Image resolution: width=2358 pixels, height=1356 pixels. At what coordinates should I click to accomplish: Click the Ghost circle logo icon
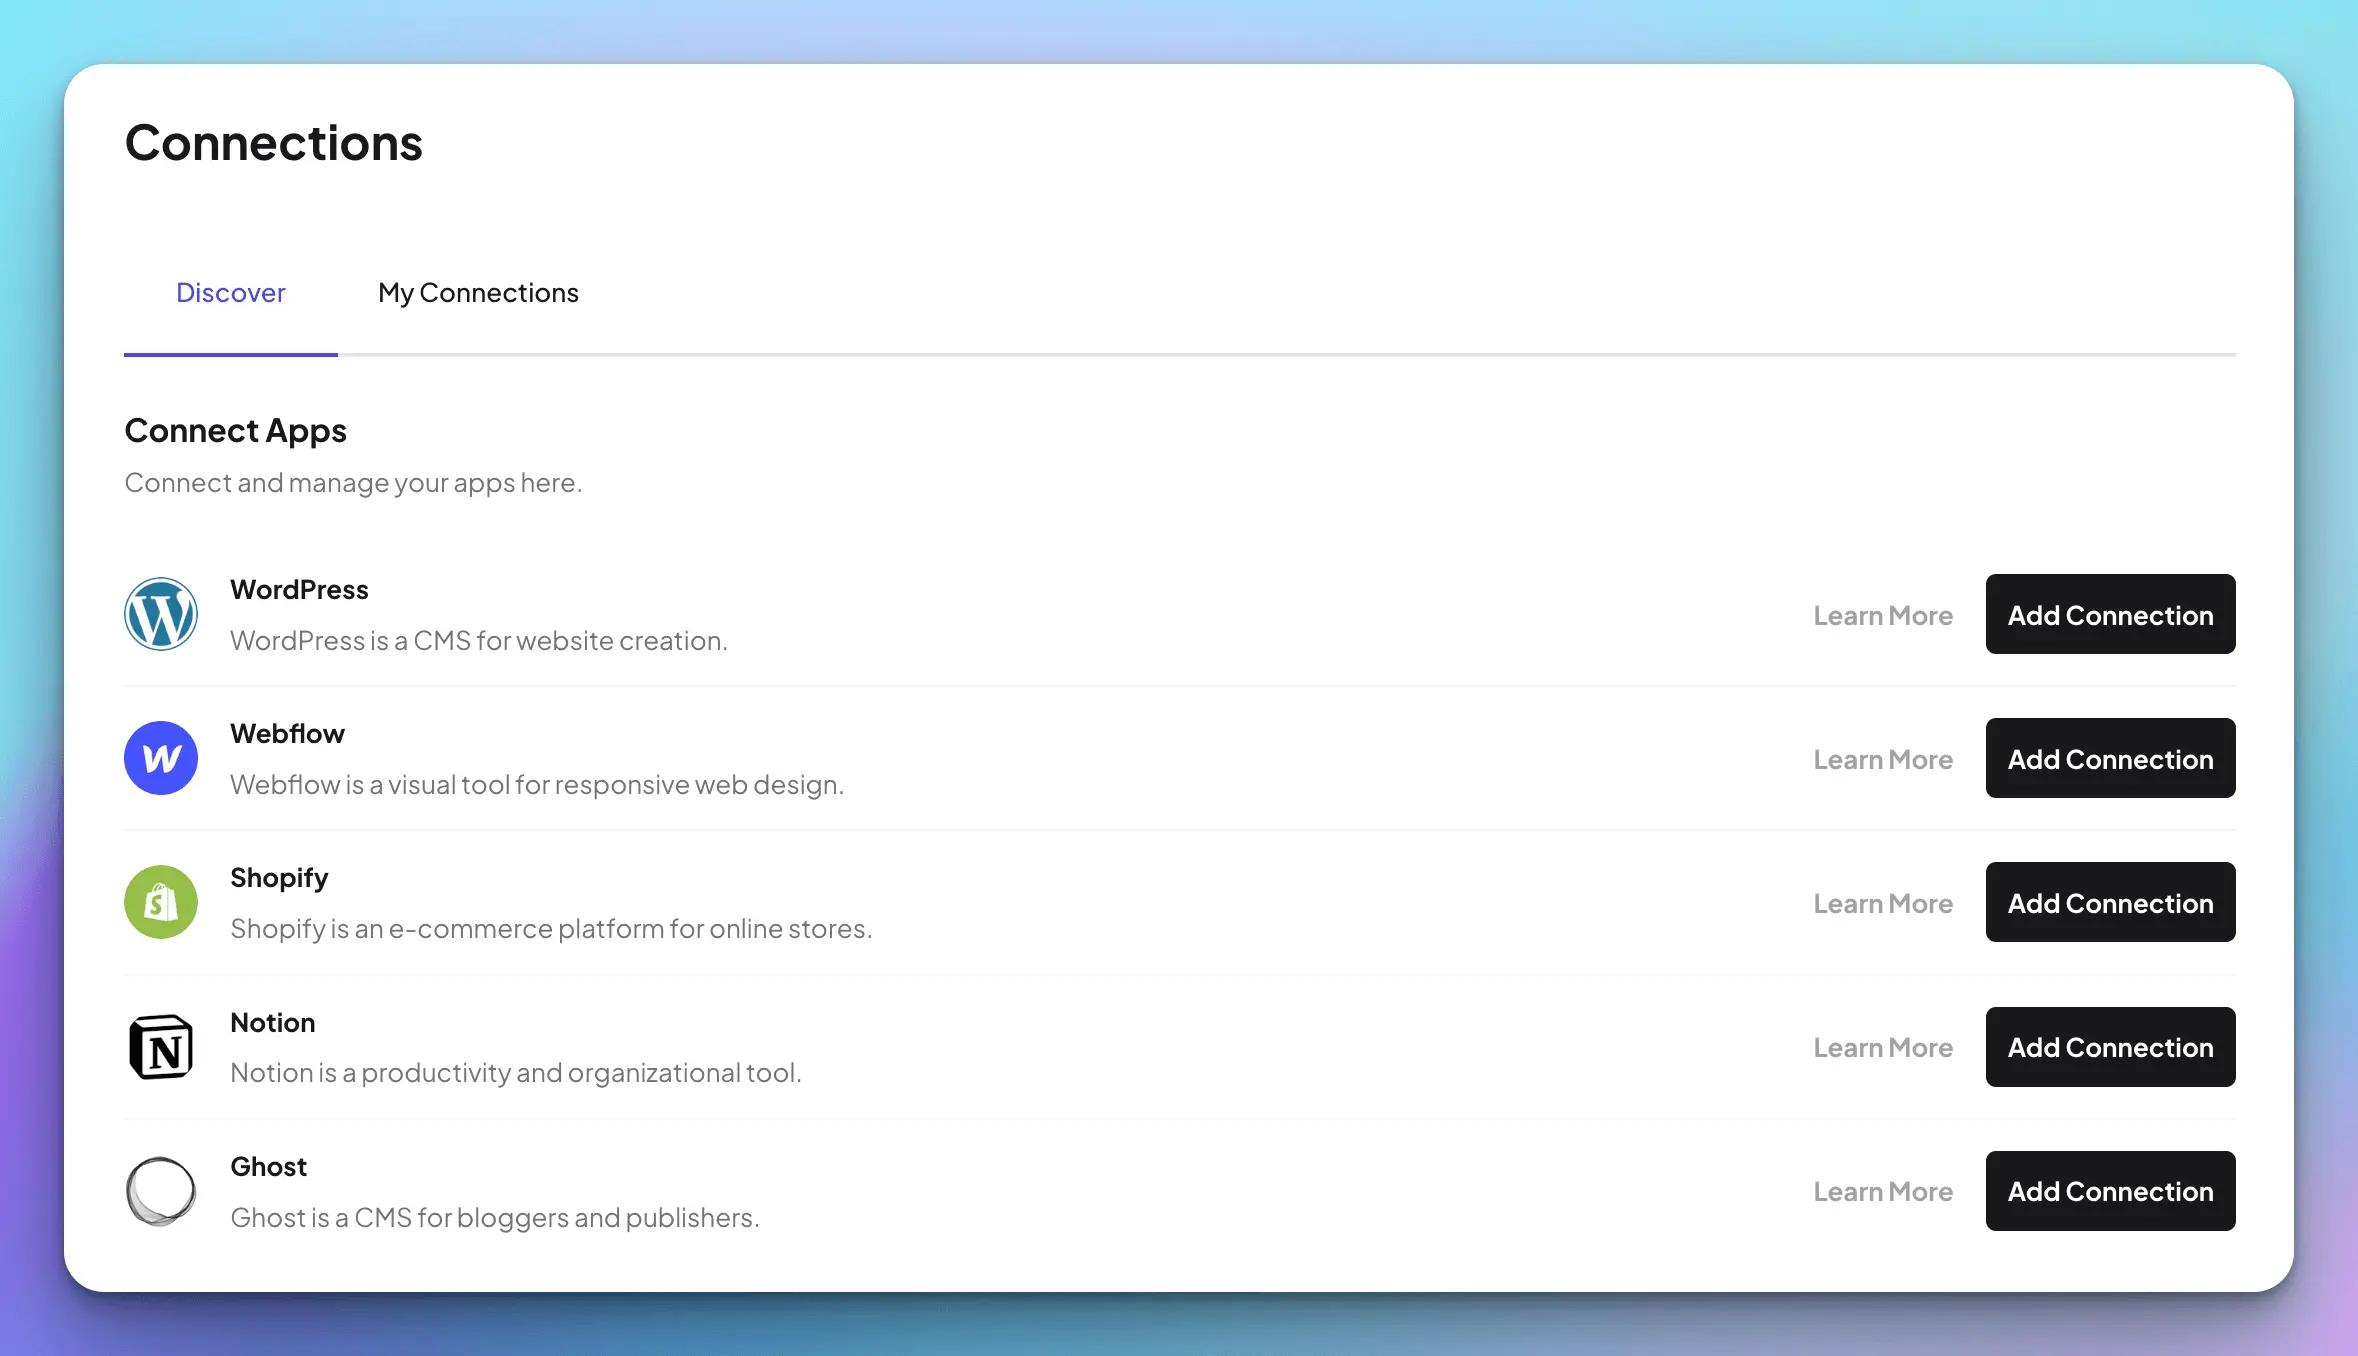161,1191
